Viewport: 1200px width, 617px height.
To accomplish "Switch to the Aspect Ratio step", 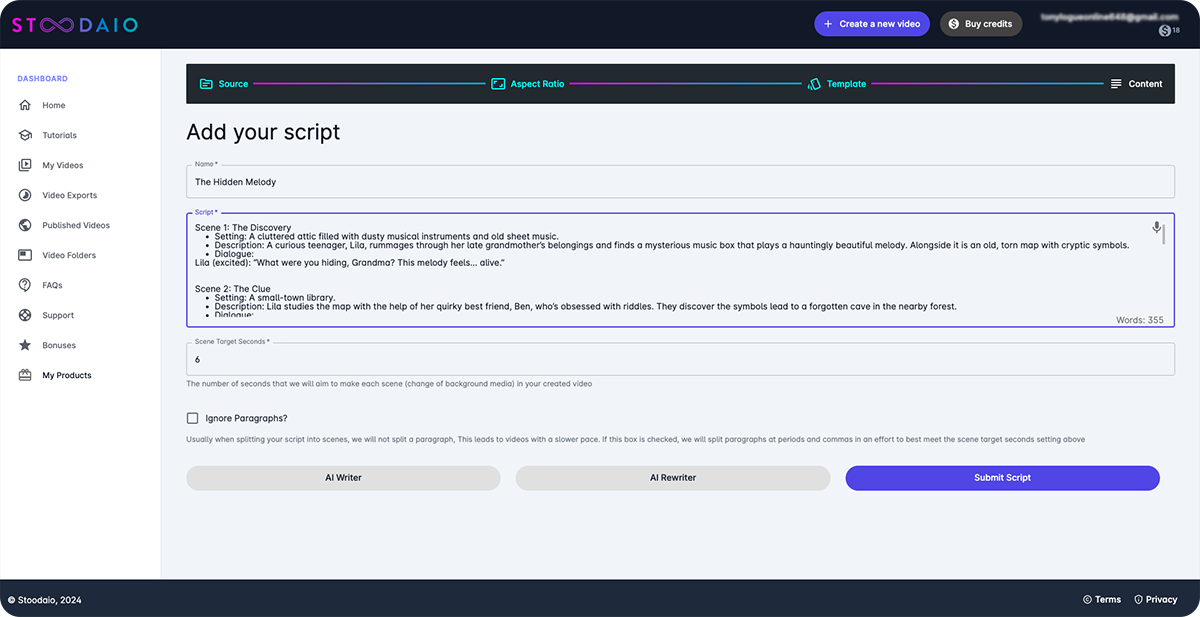I will point(528,84).
